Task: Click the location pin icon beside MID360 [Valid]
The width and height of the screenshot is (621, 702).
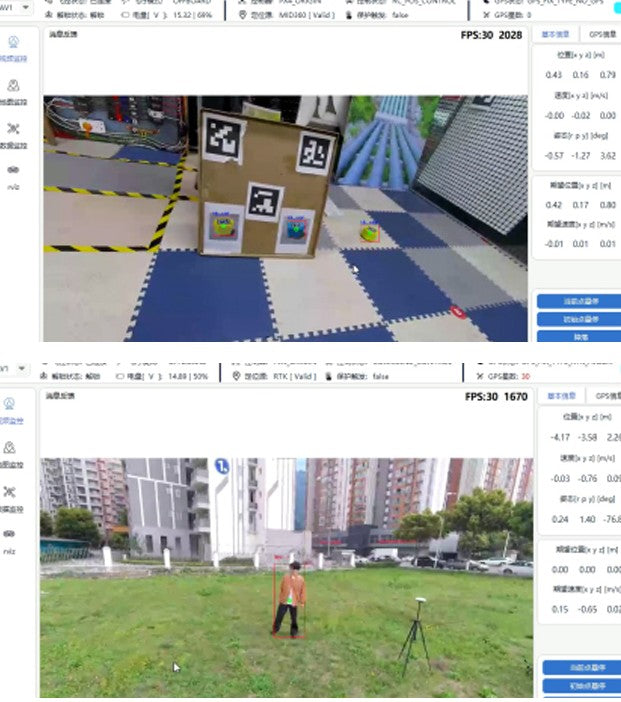Action: point(242,15)
